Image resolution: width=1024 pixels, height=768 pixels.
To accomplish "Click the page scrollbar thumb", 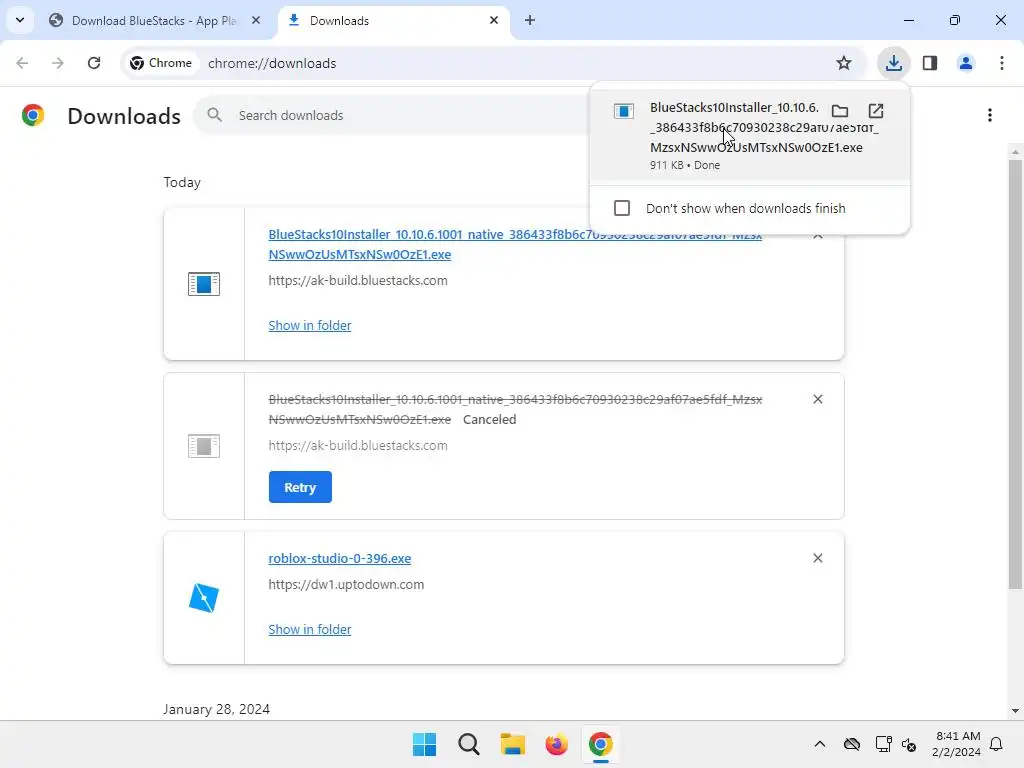I will click(x=1015, y=374).
